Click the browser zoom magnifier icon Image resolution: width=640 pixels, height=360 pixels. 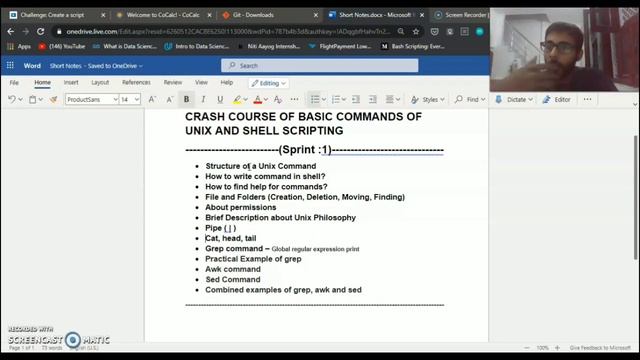coord(401,31)
